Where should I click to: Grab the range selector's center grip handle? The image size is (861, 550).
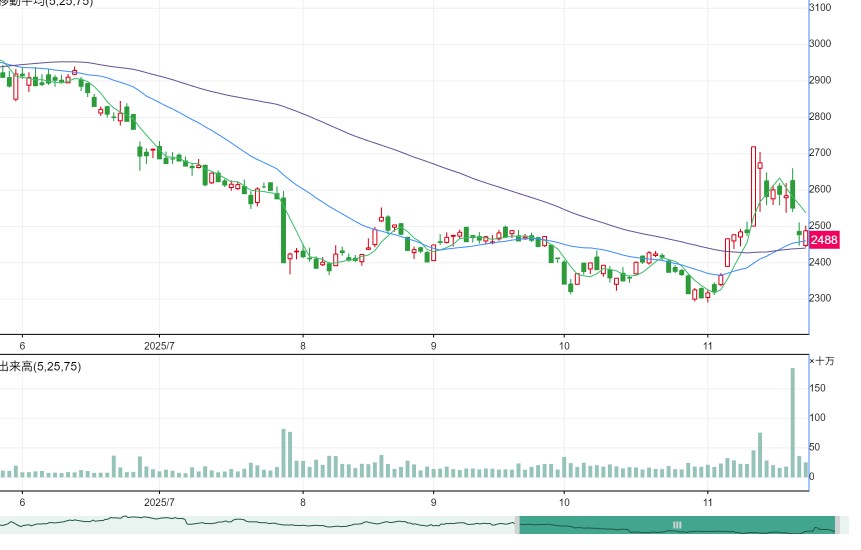point(677,525)
